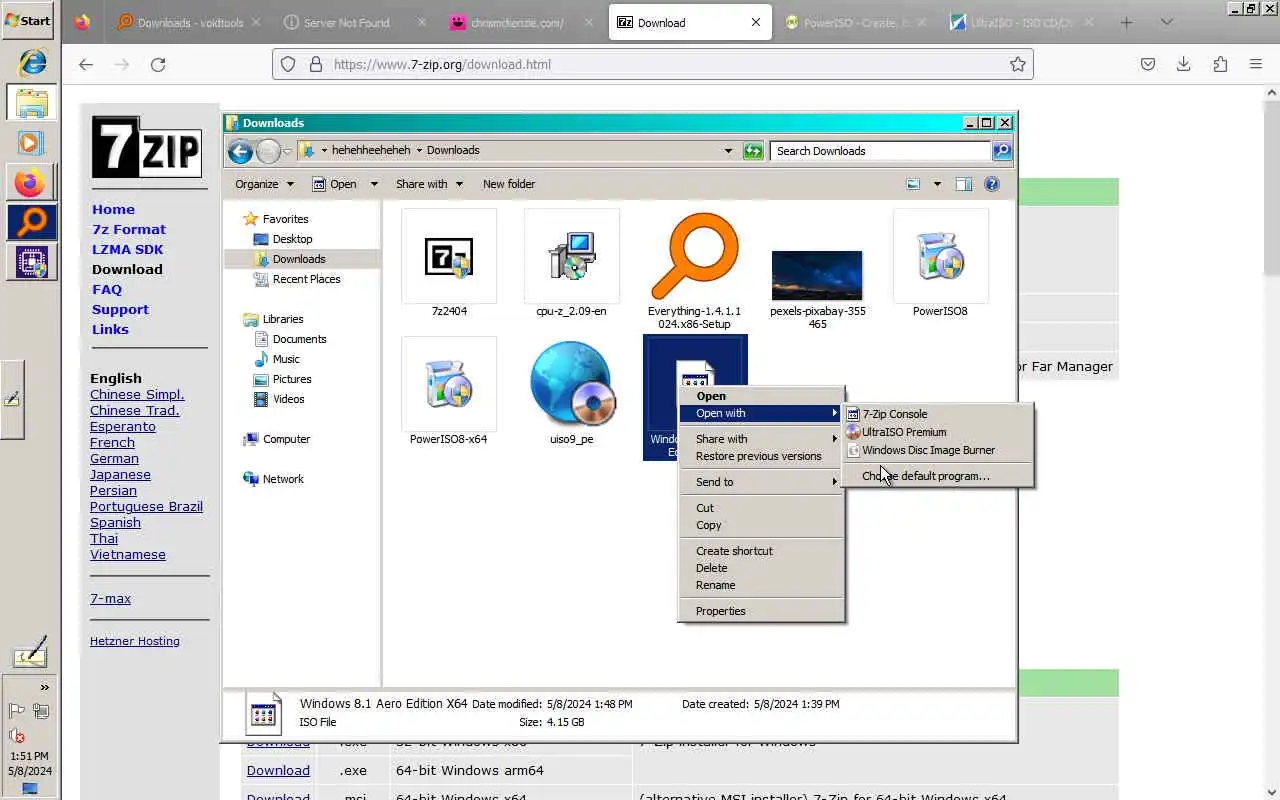Go back in Firefox browser
Image resolution: width=1280 pixels, height=800 pixels.
click(x=86, y=64)
